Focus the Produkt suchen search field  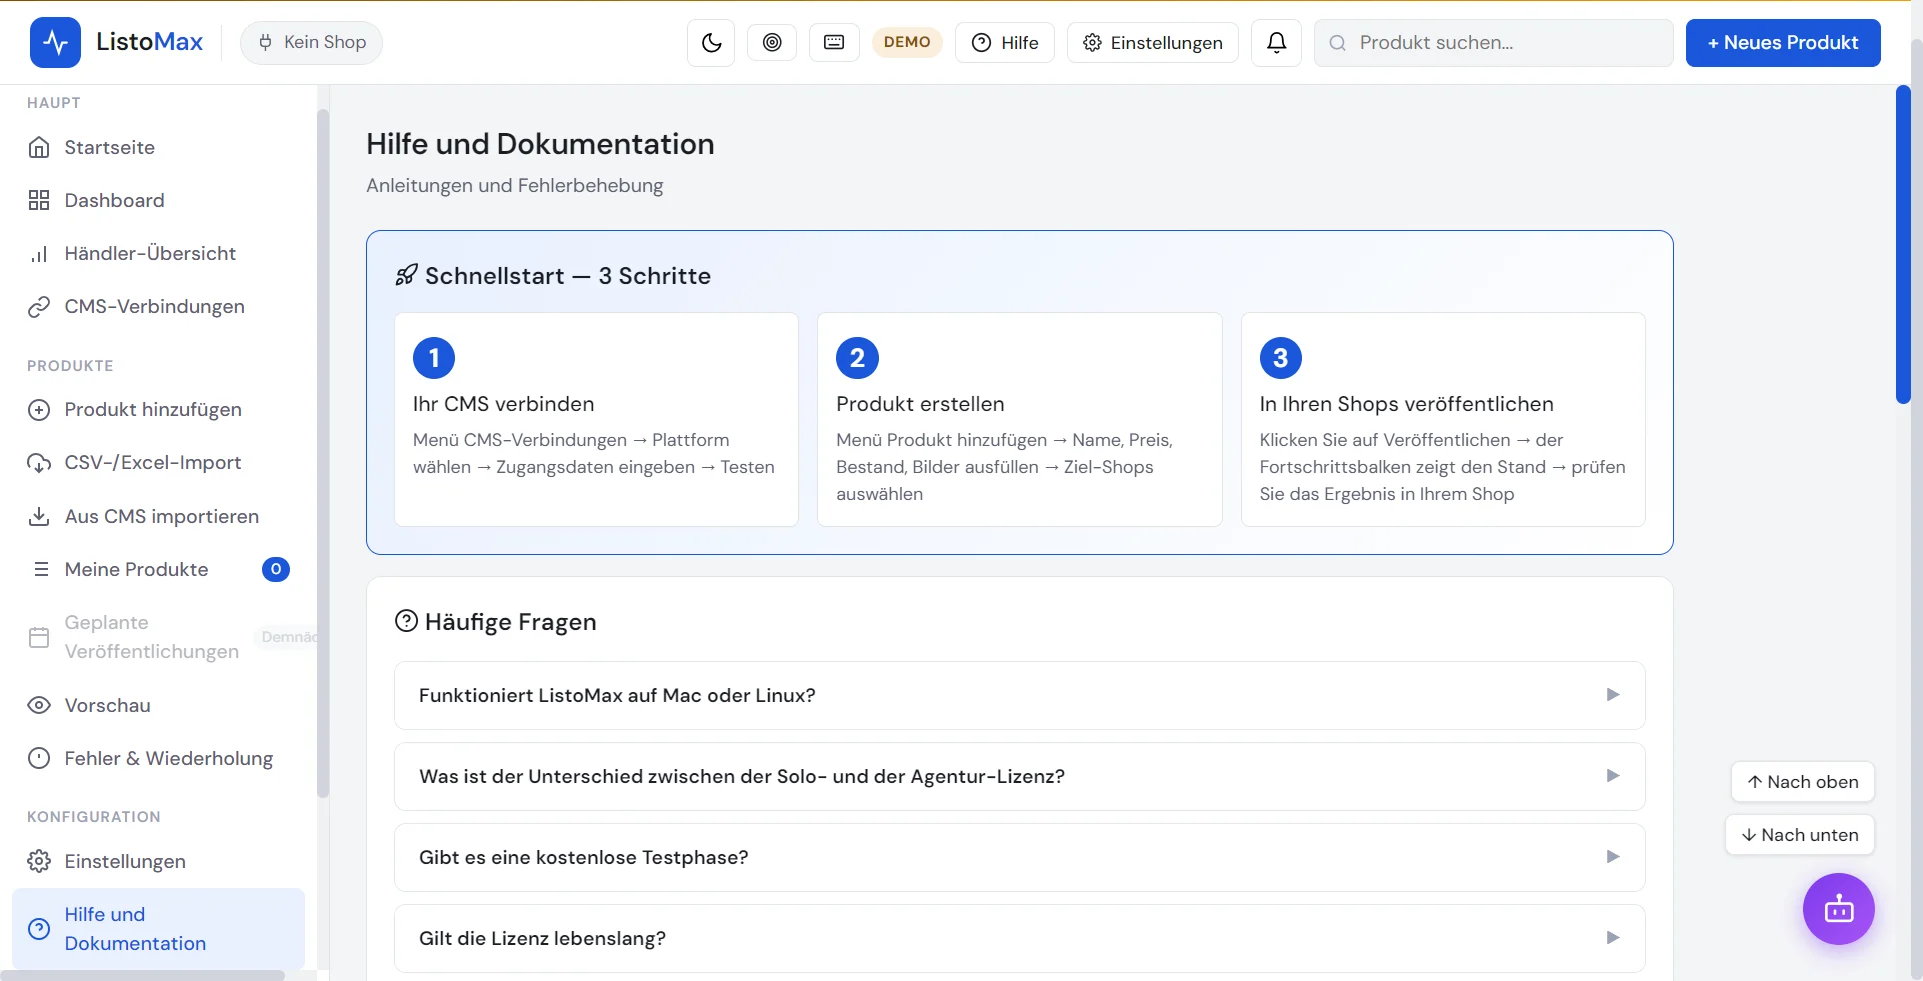point(1493,42)
